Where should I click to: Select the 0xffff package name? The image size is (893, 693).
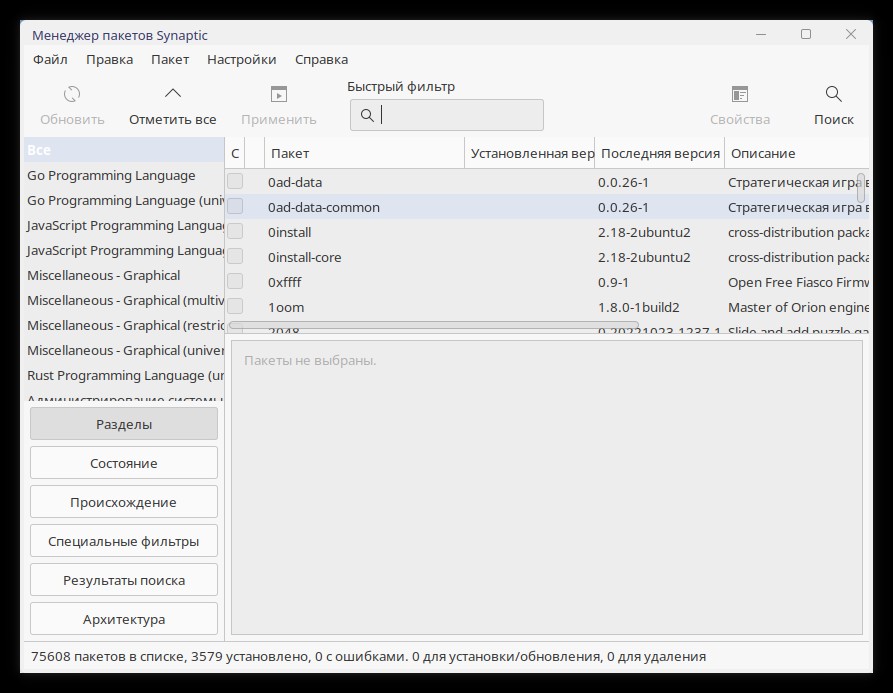tap(285, 282)
